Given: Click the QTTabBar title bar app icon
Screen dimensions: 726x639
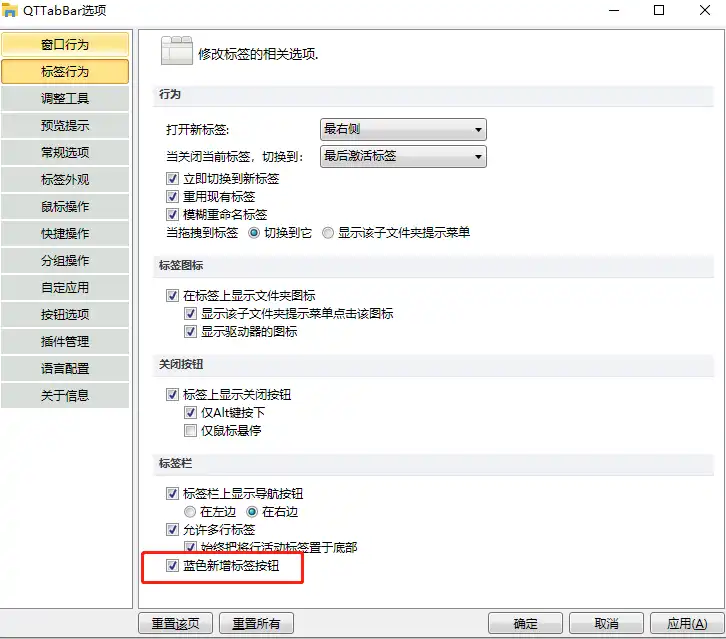Looking at the screenshot, I should tap(10, 10).
